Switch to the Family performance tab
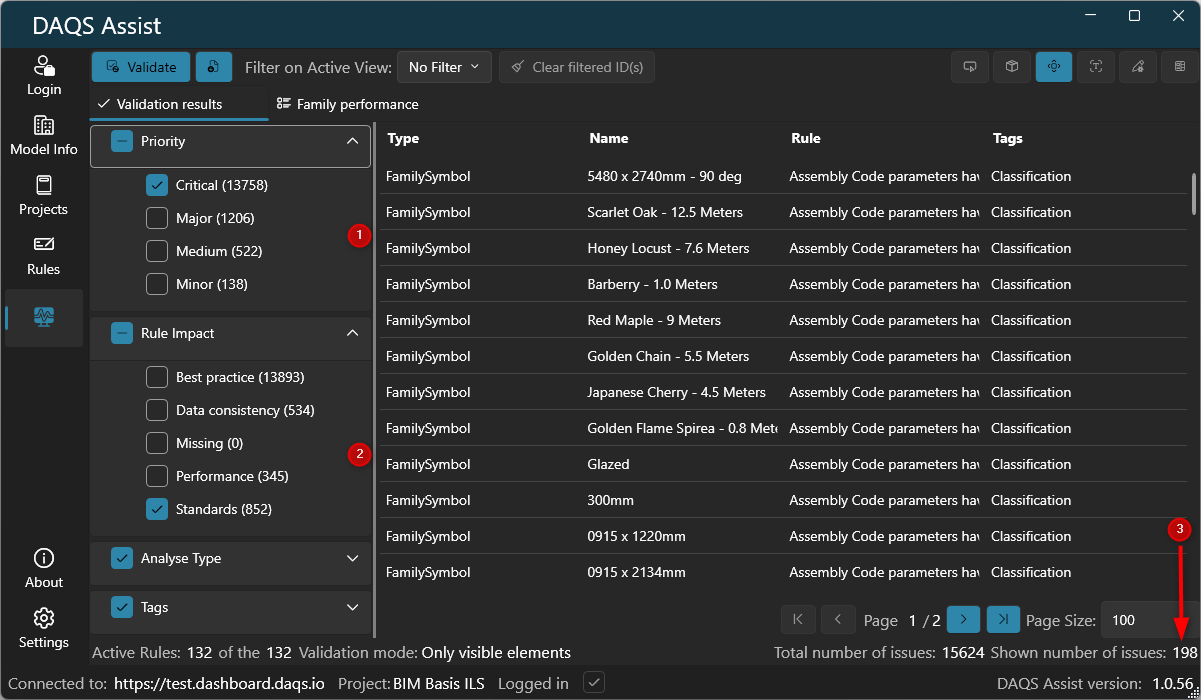 (347, 104)
